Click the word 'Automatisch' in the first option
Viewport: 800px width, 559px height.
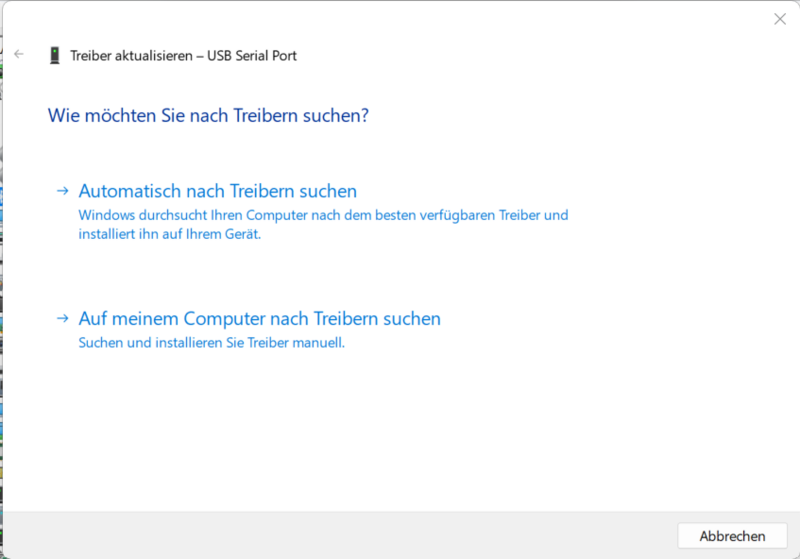pyautogui.click(x=127, y=191)
